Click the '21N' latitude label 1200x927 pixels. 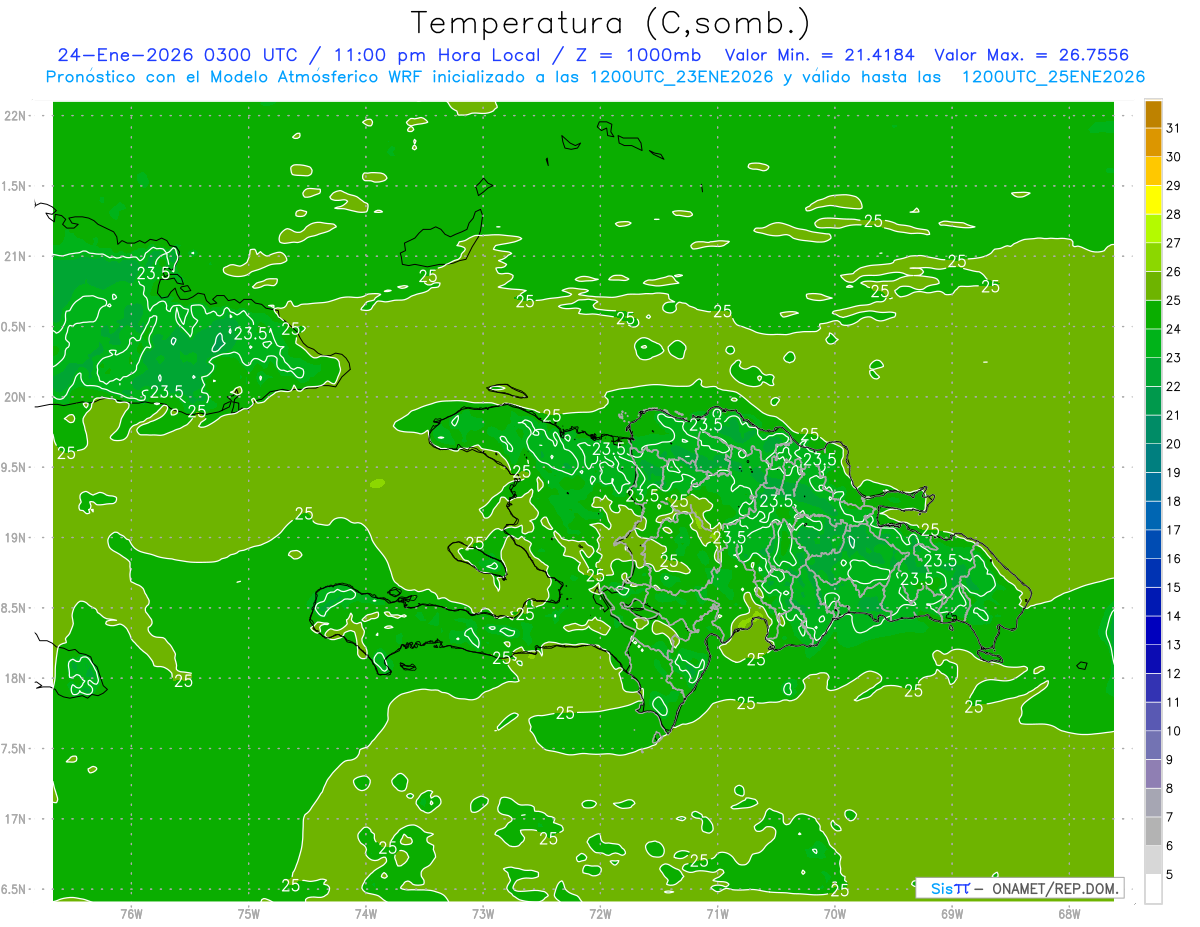[16, 256]
